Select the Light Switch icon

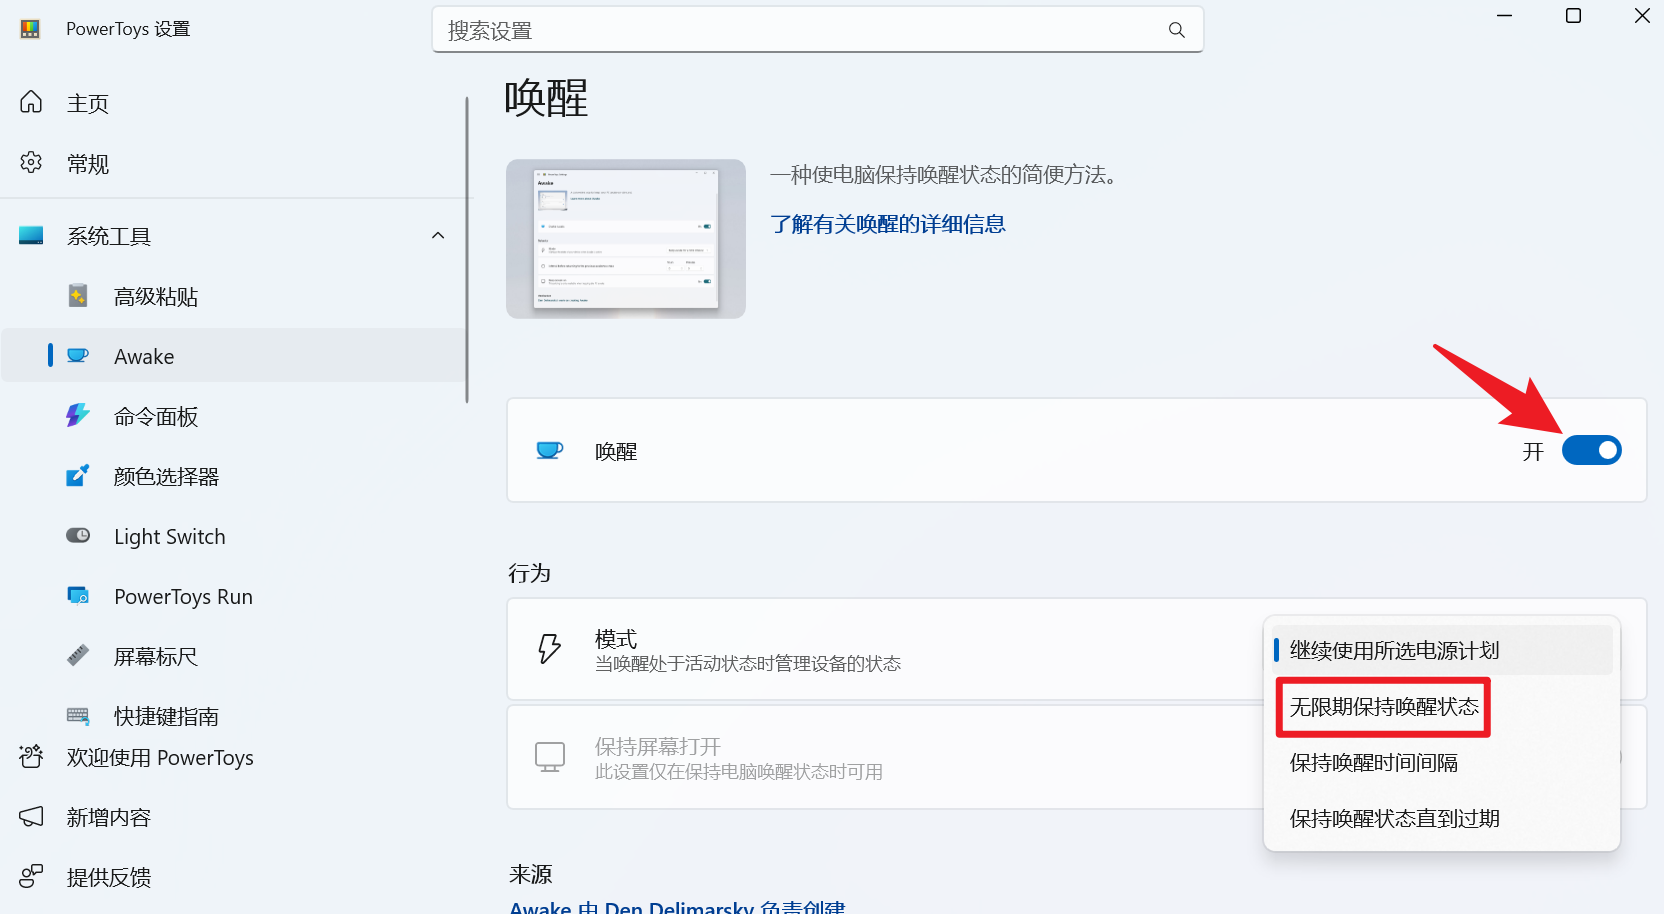click(x=78, y=535)
